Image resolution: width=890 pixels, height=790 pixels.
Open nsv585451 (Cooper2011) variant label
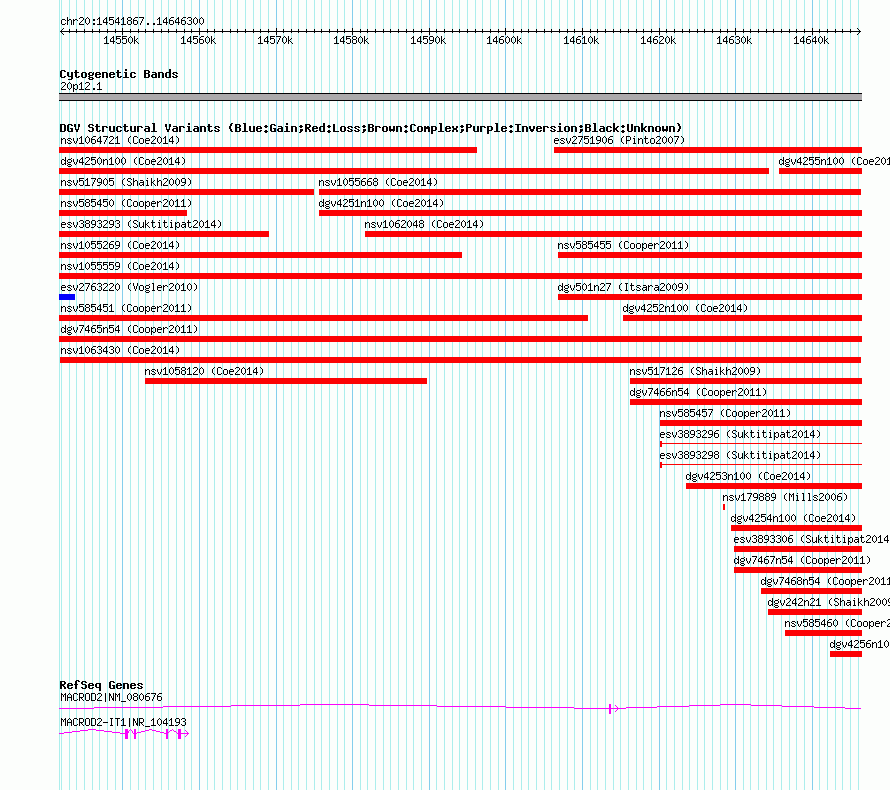point(126,308)
